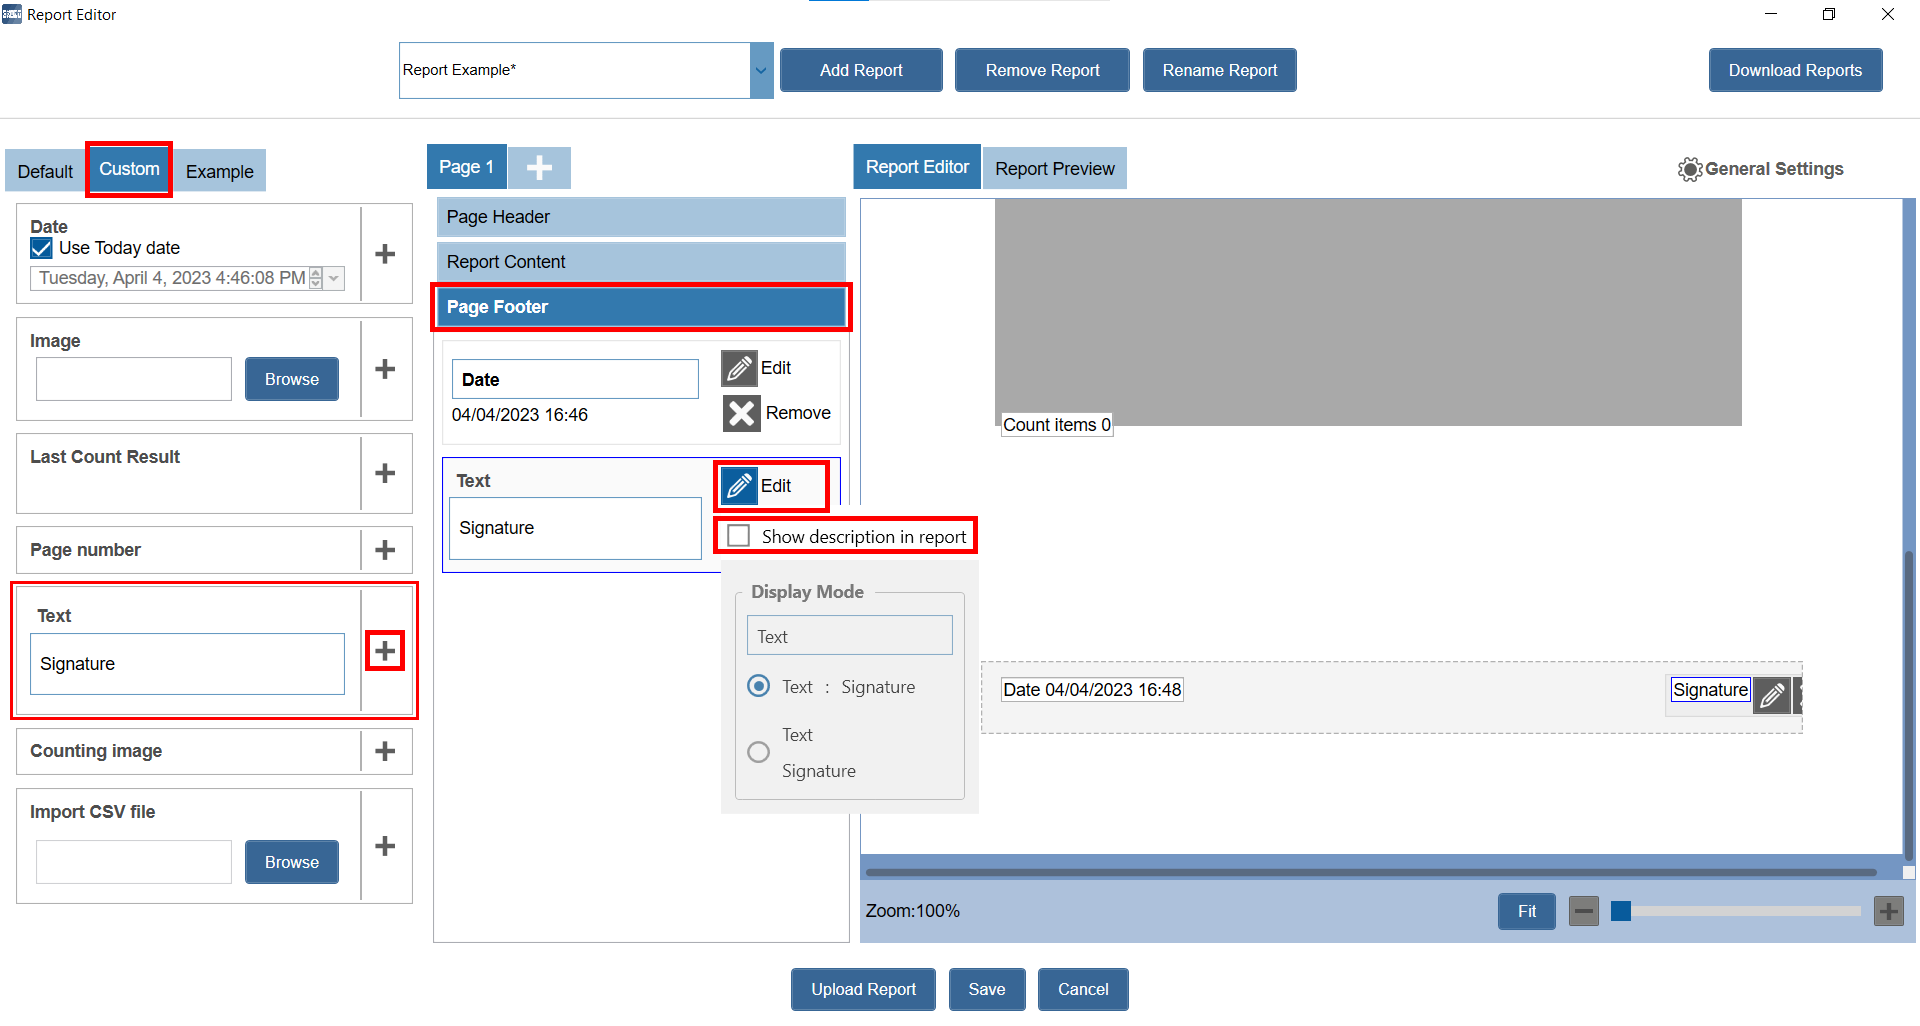Image resolution: width=1920 pixels, height=1026 pixels.
Task: Remove the Date element with X icon
Action: click(x=741, y=413)
